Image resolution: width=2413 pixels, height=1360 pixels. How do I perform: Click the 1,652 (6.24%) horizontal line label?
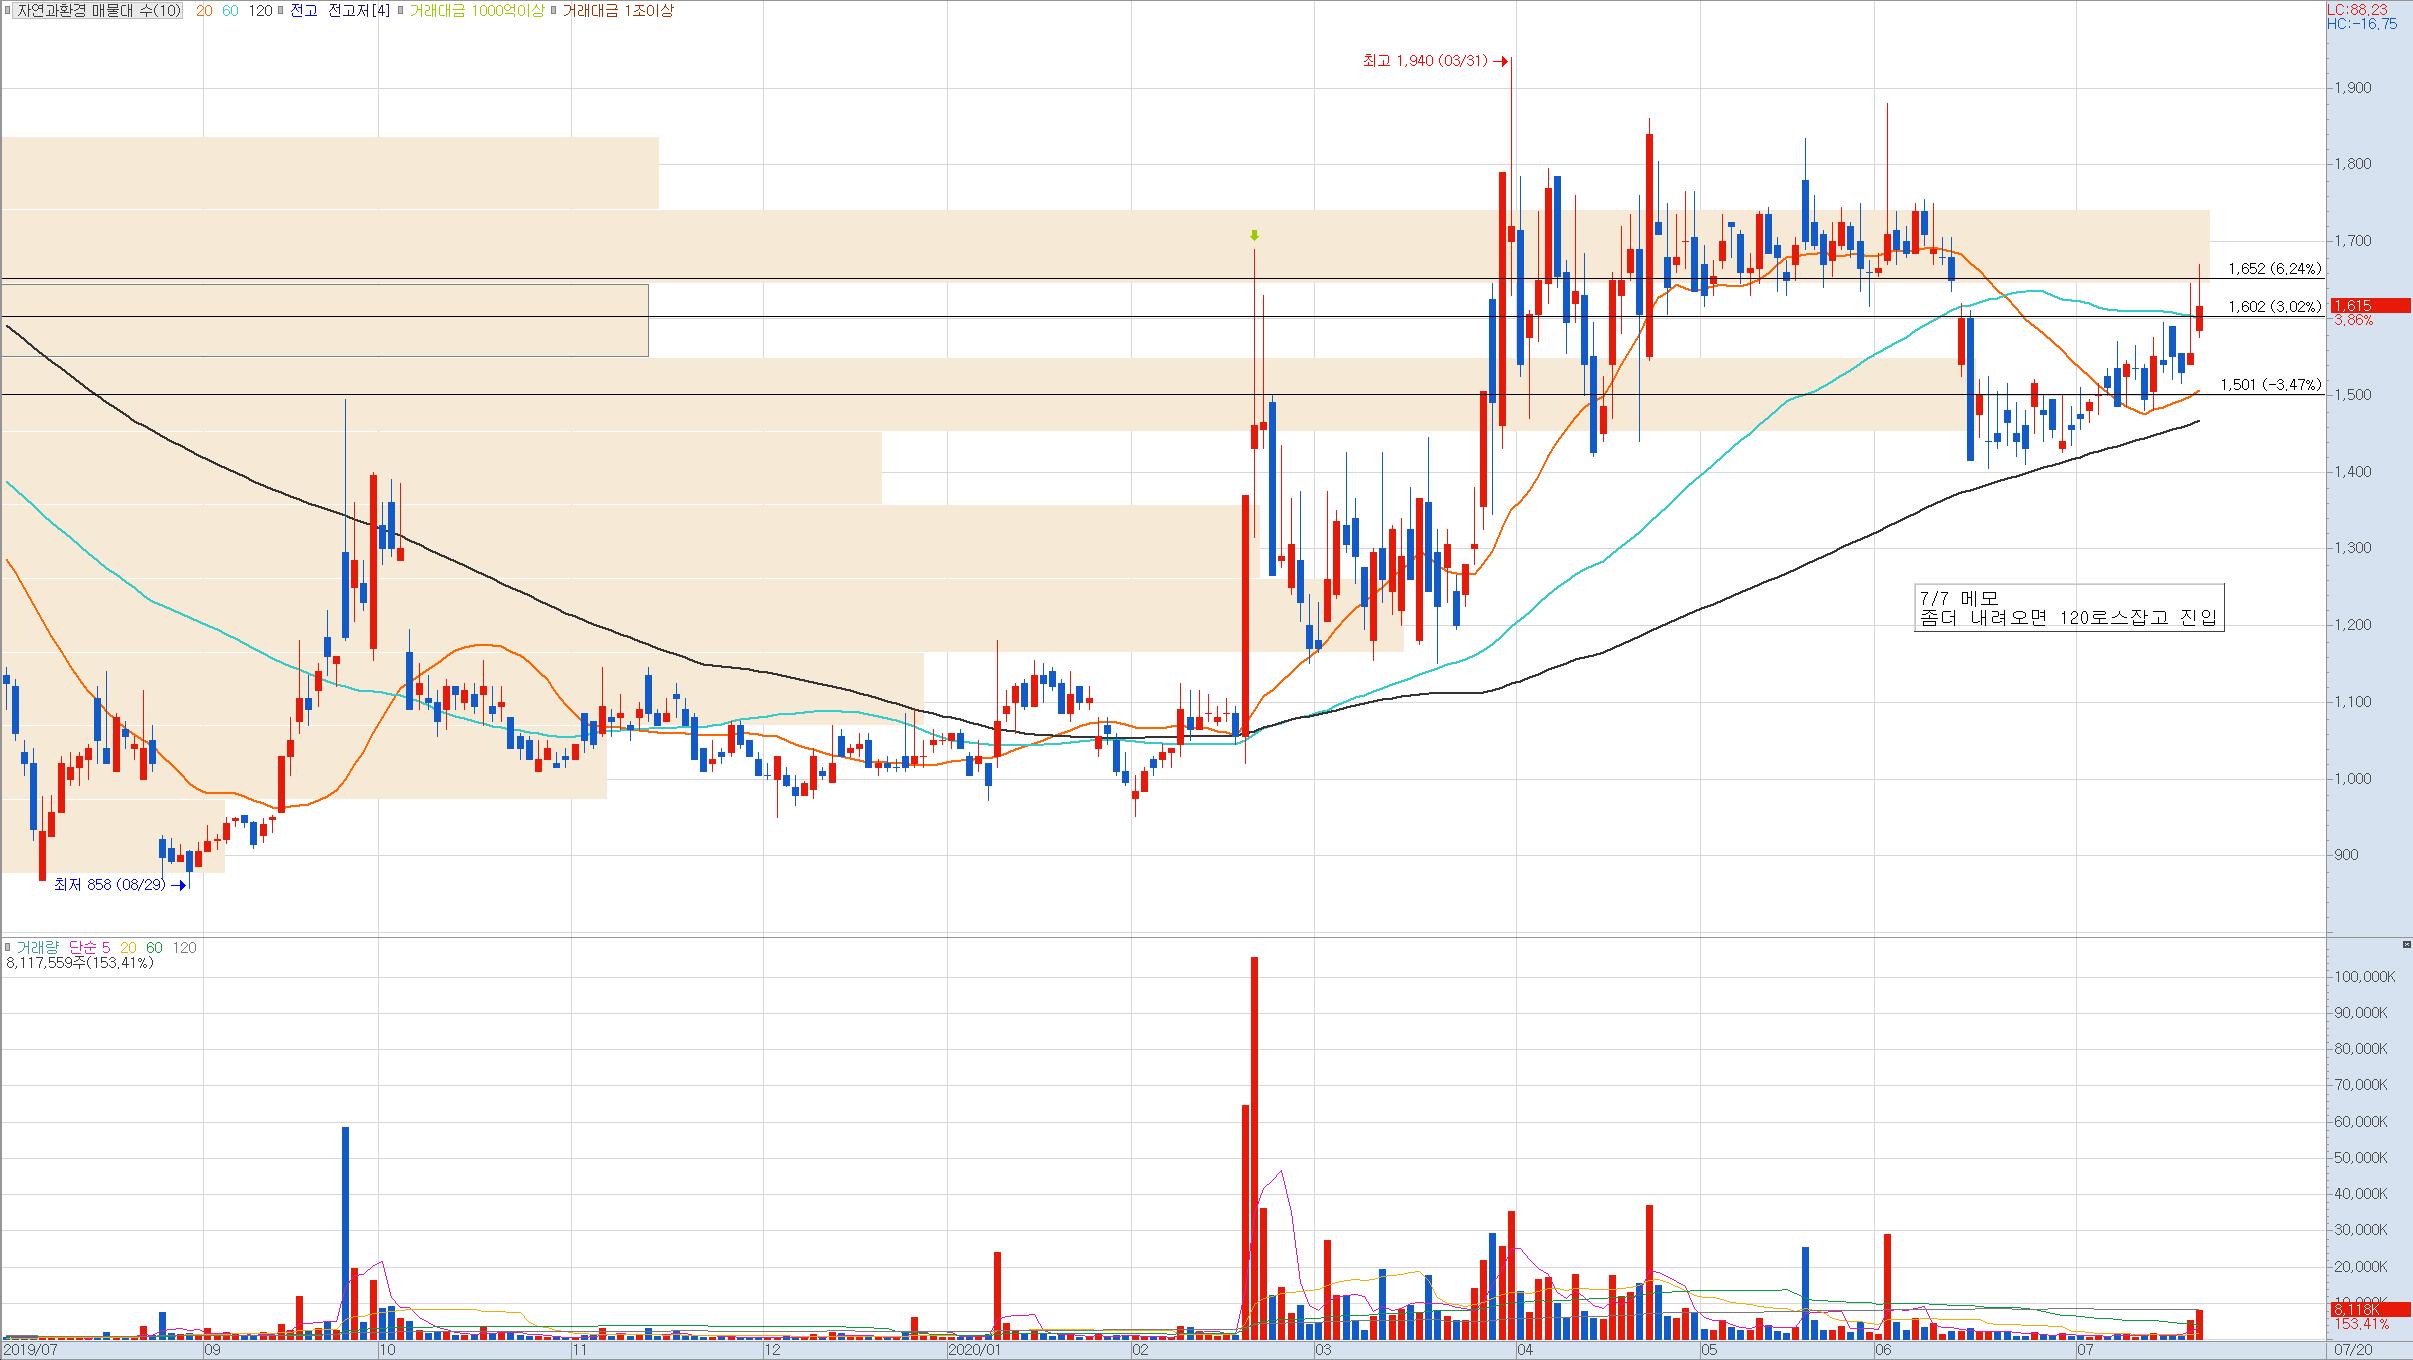pos(2274,269)
